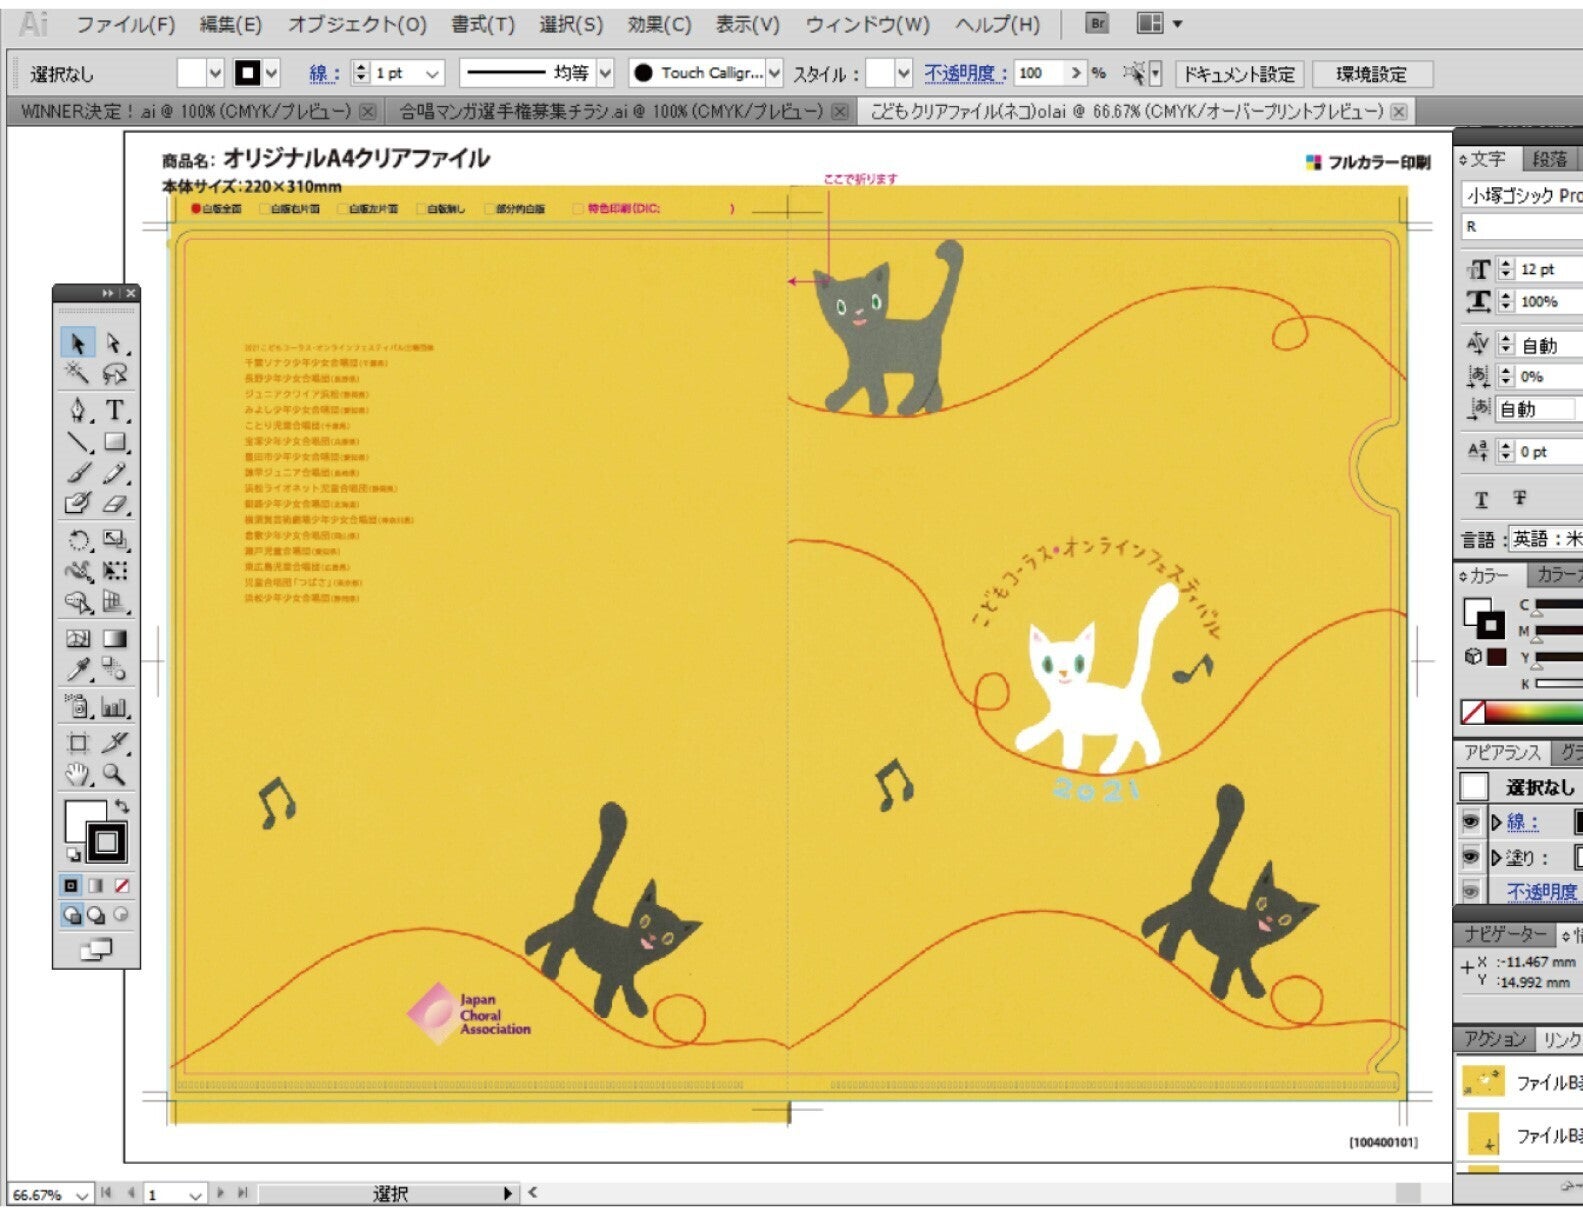Select the Rectangle tool
The image size is (1583, 1213).
click(x=114, y=441)
